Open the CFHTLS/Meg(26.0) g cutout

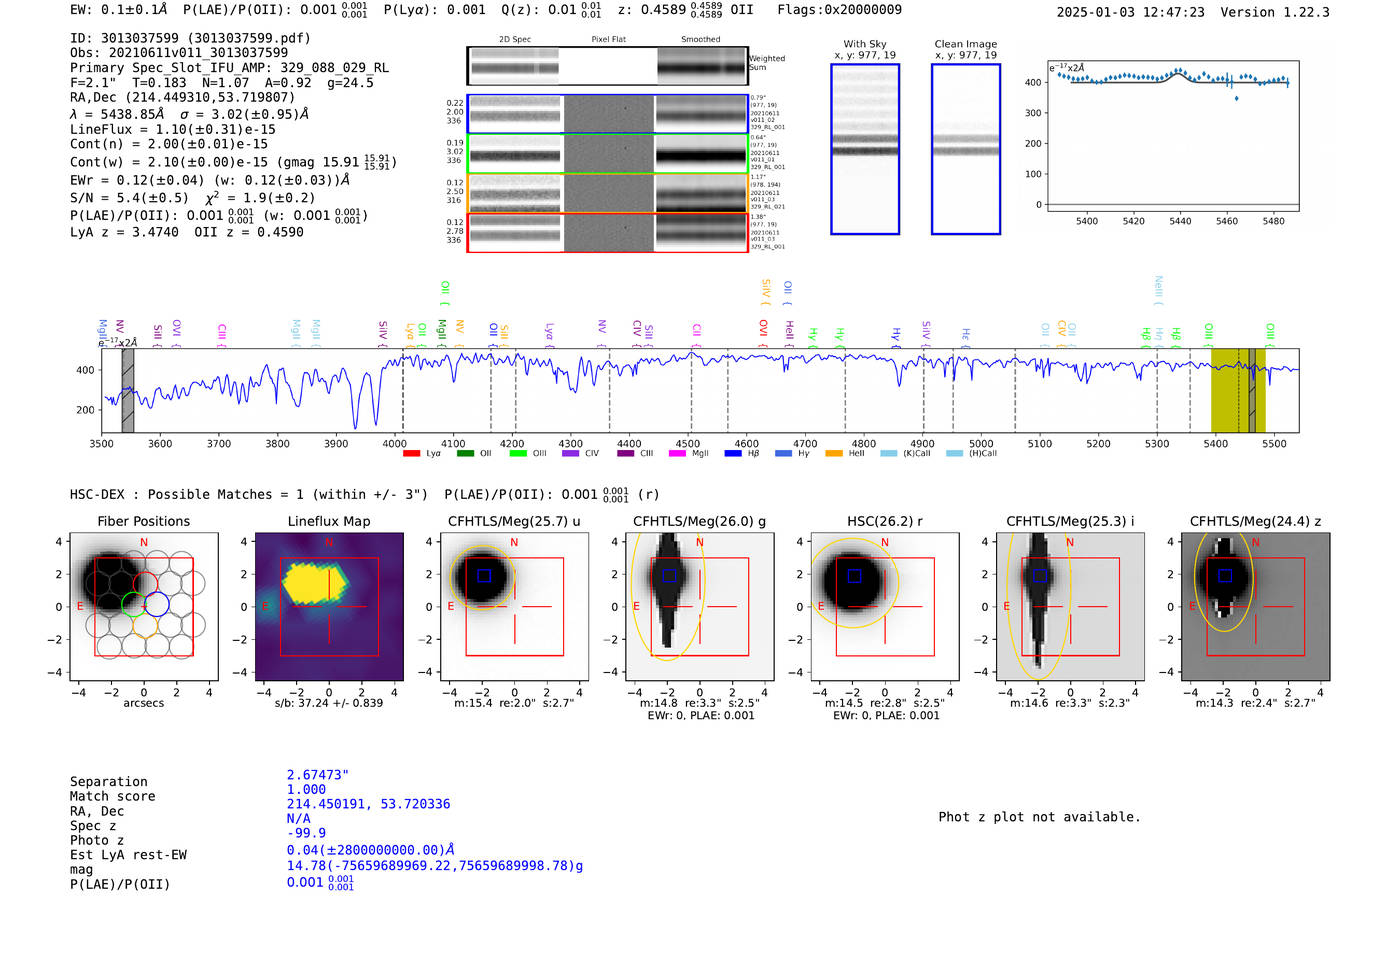coord(700,607)
